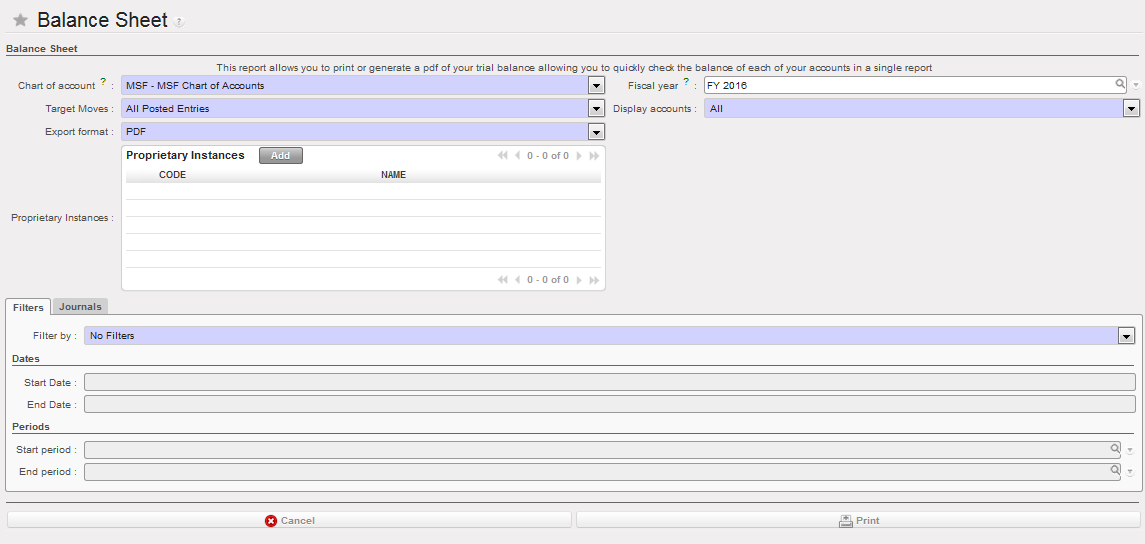Expand Fiscal year small arrow menu
The image size is (1145, 544).
point(1136,86)
